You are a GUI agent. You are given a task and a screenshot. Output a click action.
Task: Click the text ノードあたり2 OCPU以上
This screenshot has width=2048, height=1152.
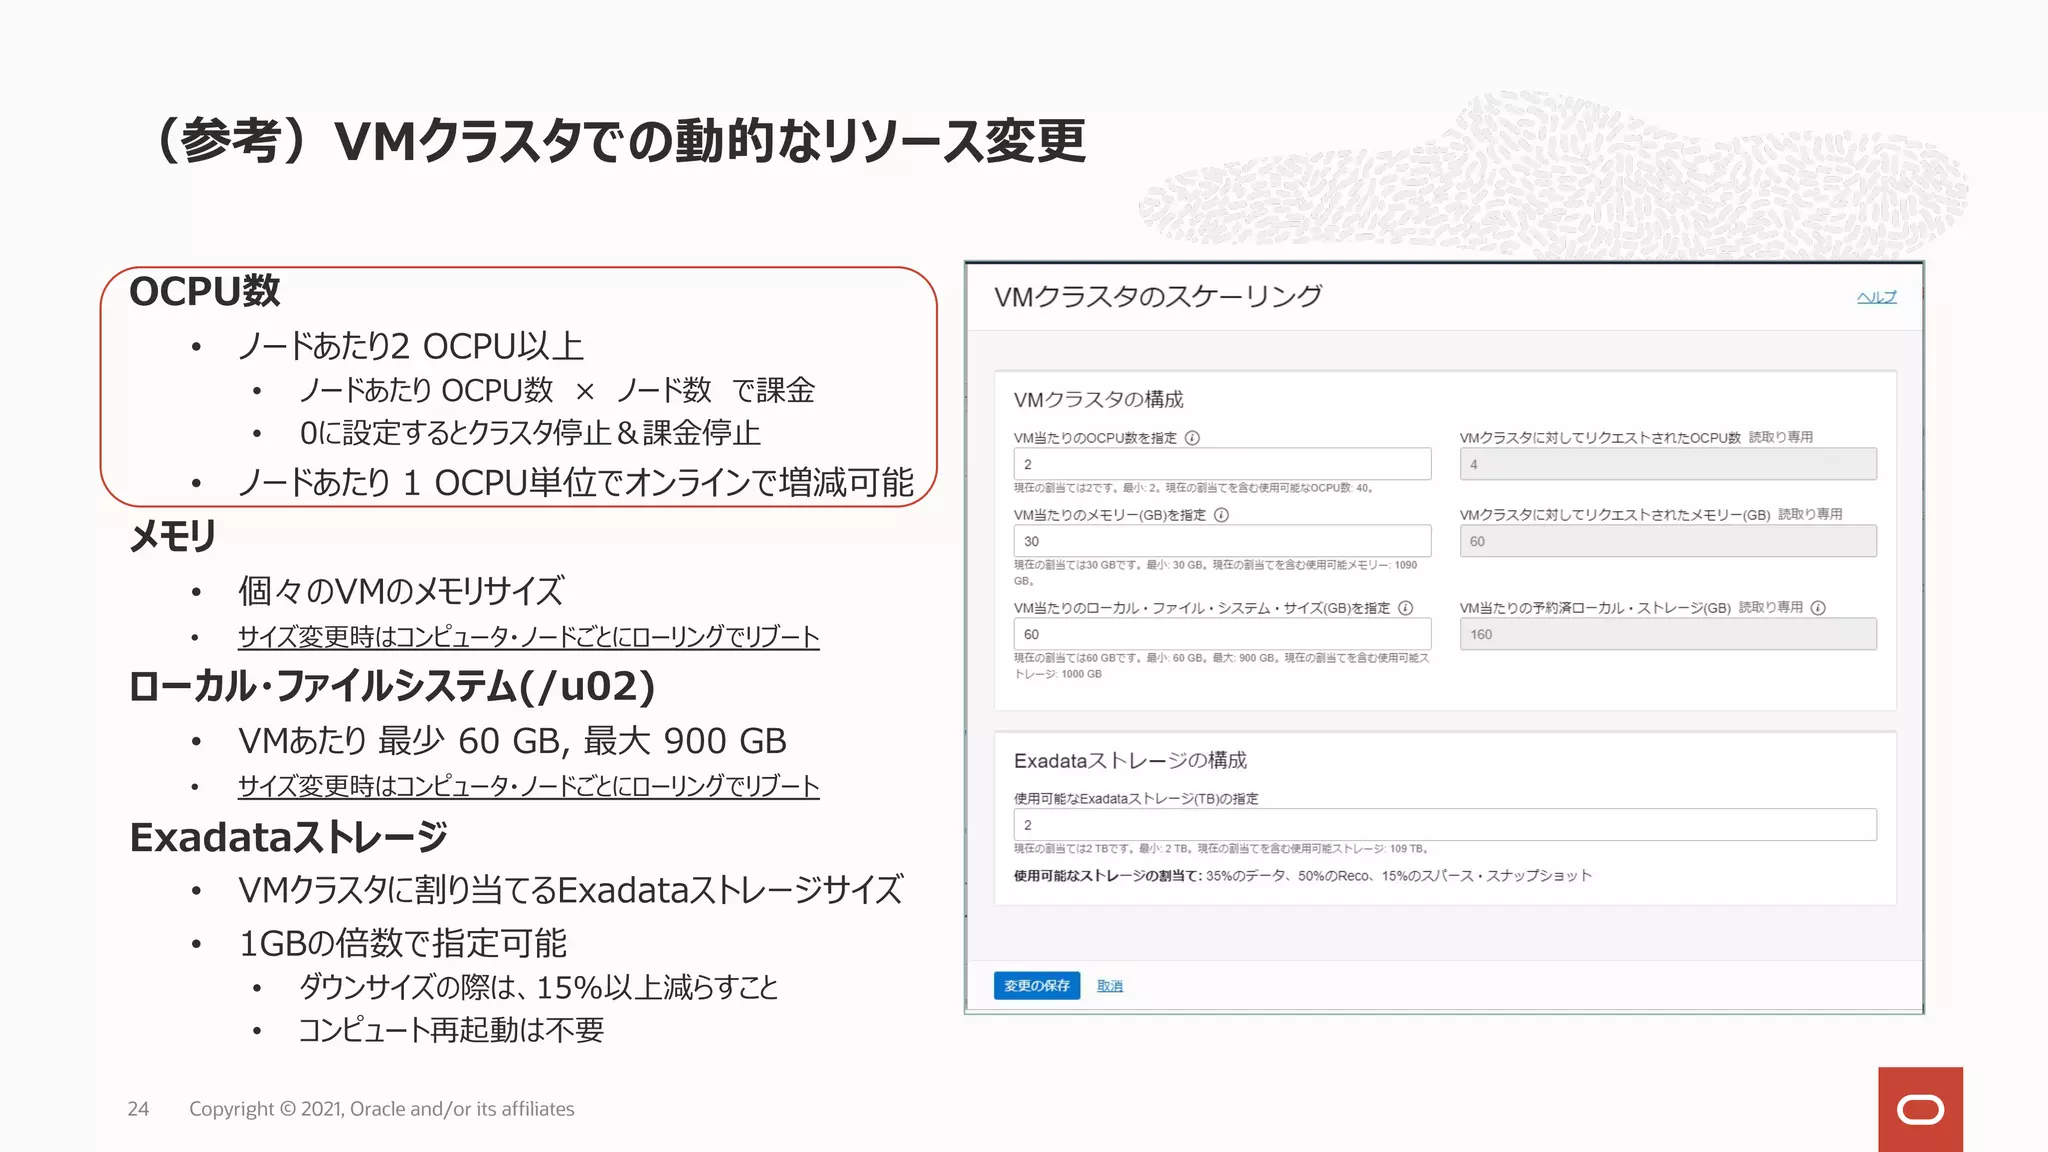410,346
